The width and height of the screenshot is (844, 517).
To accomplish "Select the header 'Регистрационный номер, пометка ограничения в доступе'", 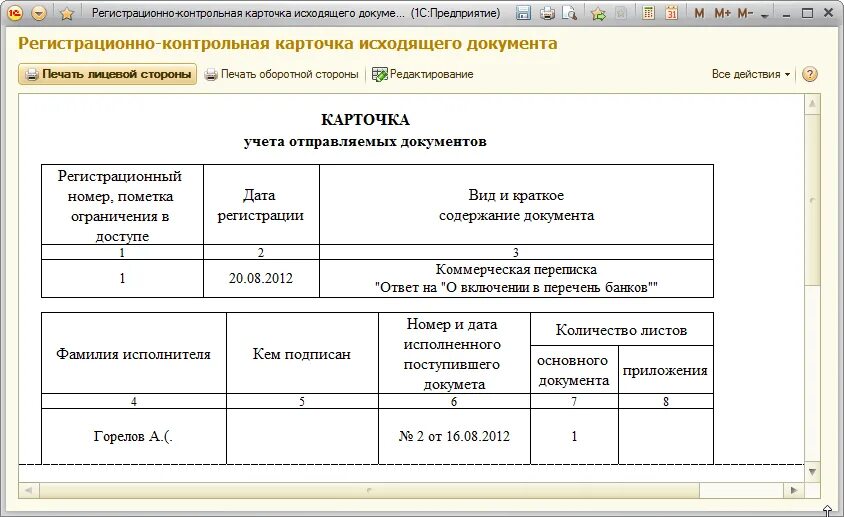I will [122, 205].
